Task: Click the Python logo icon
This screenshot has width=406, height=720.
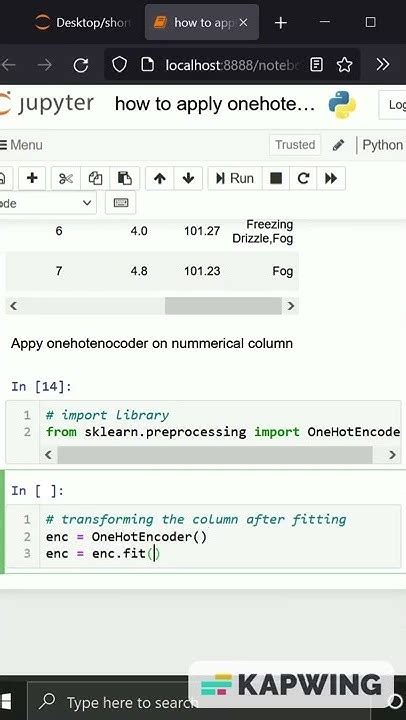Action: point(342,104)
